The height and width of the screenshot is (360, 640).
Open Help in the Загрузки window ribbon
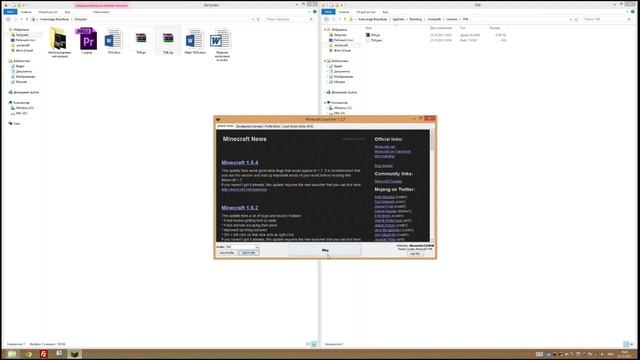[x=314, y=12]
